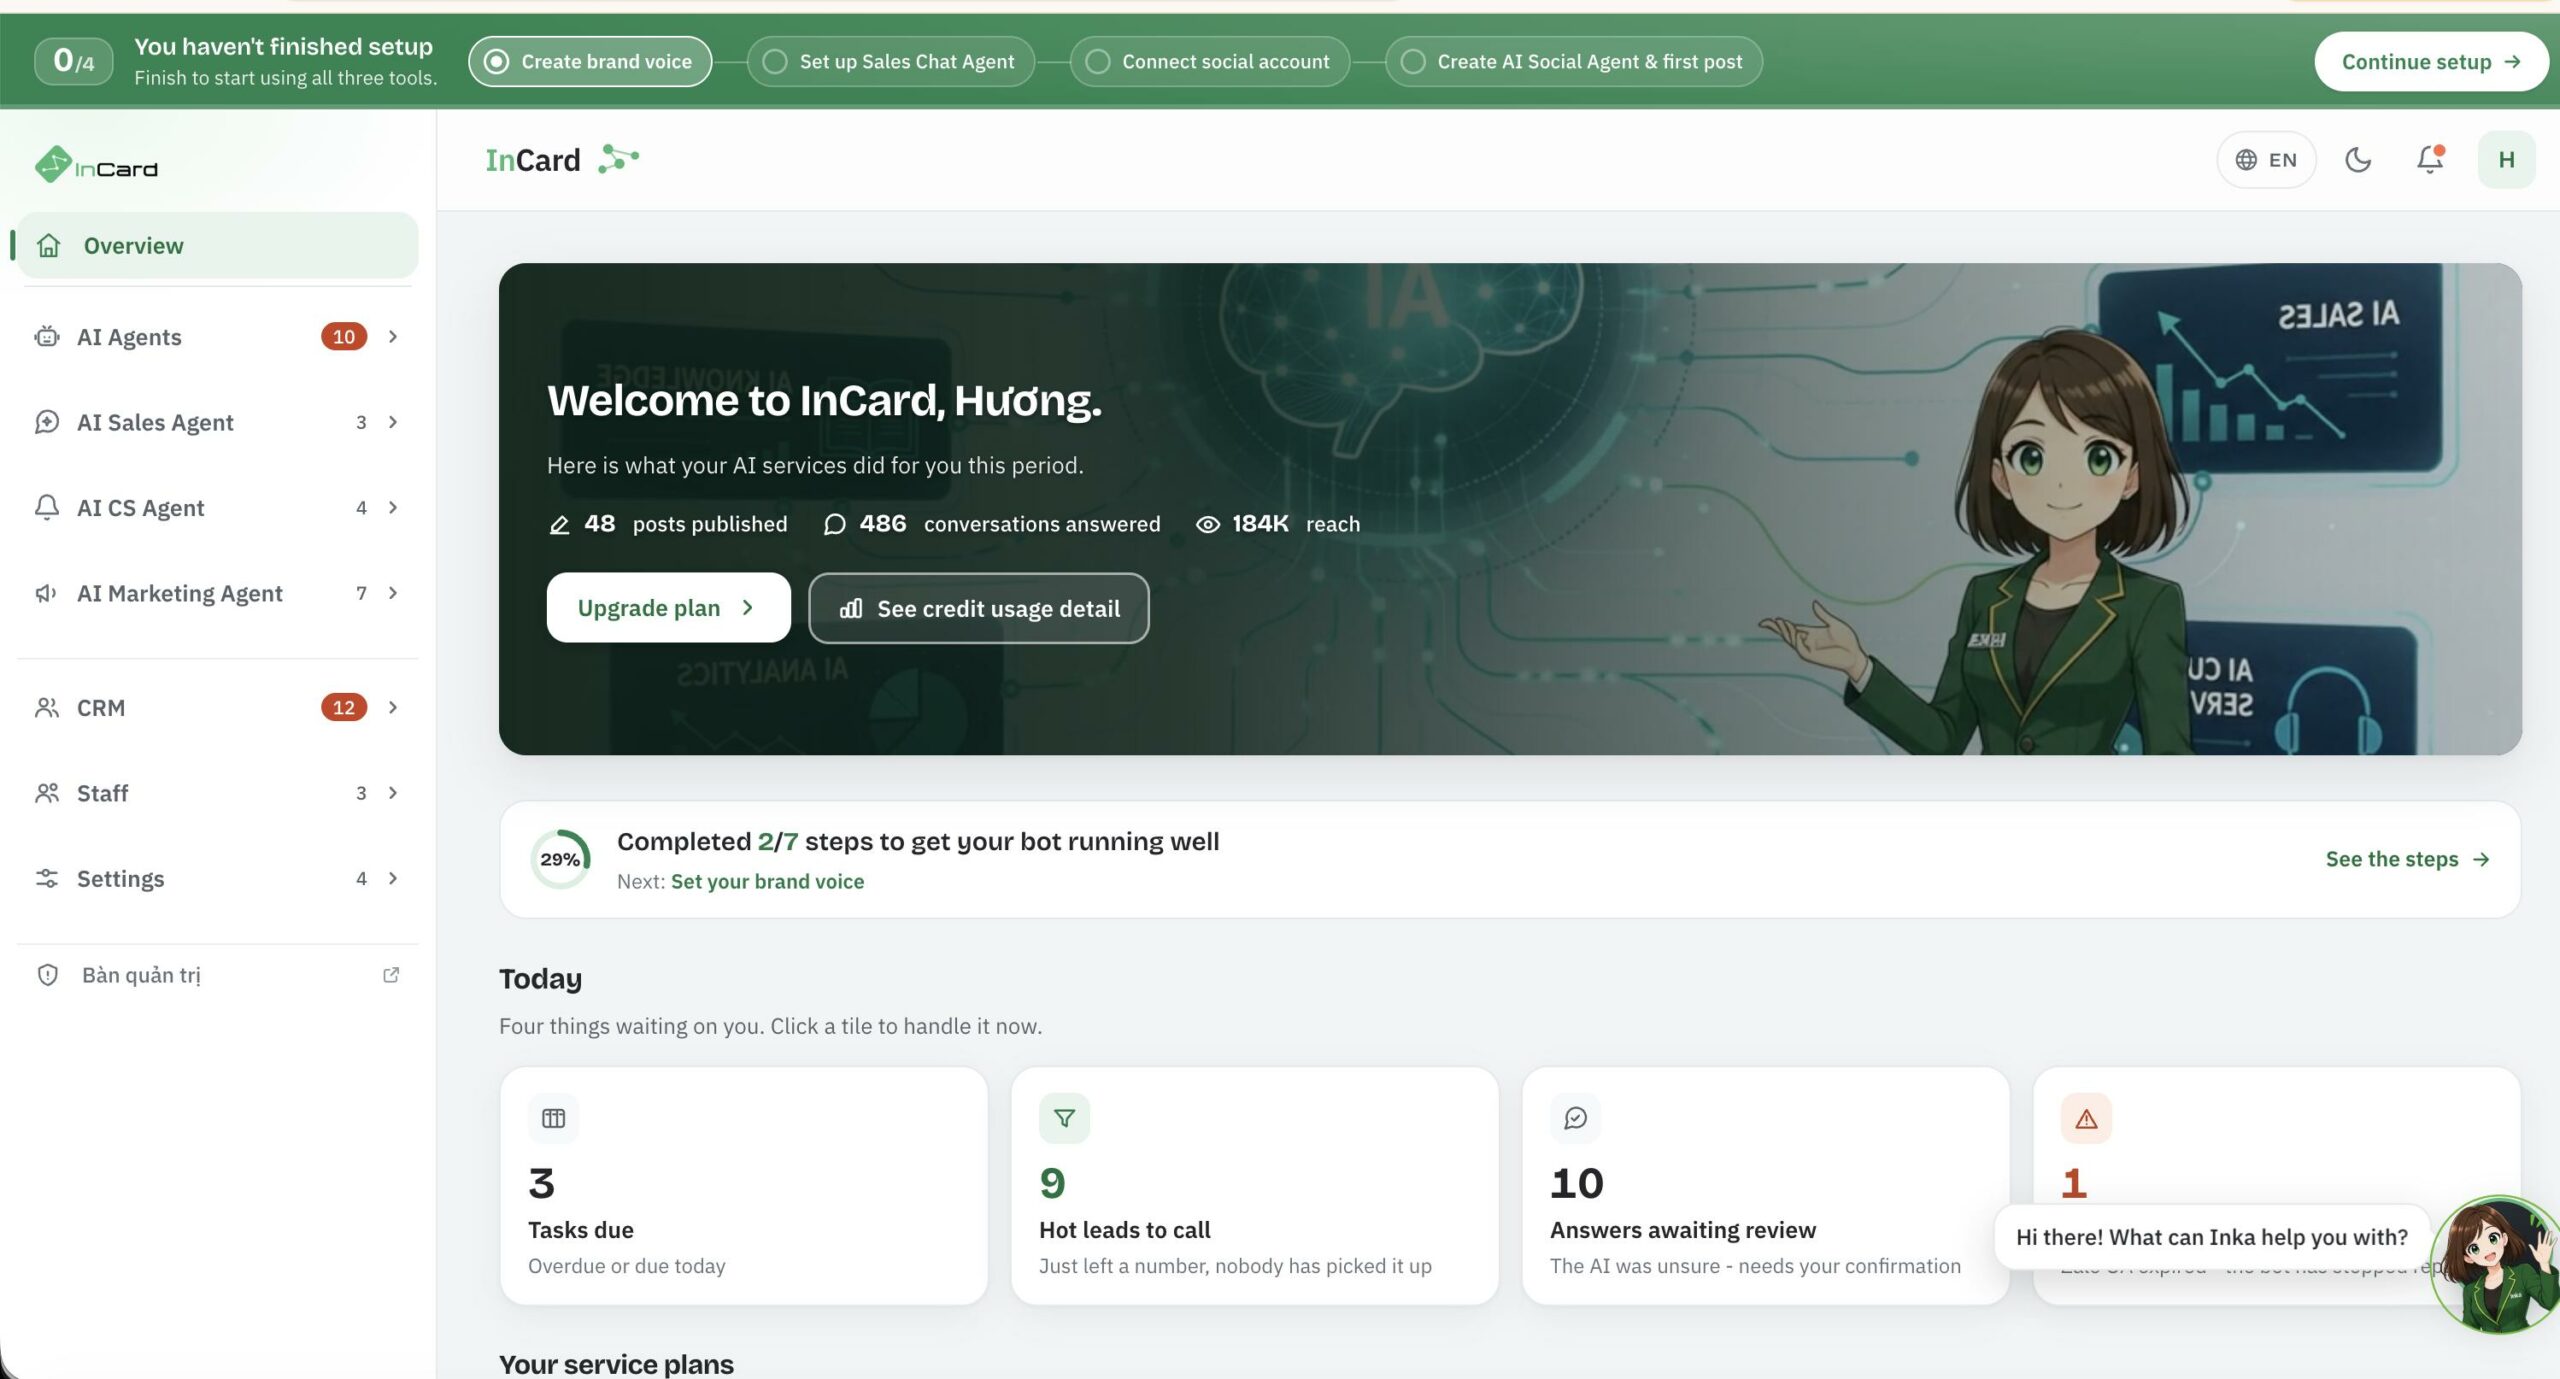The height and width of the screenshot is (1379, 2560).
Task: Click the AI Agents robot icon
Action: pos(46,337)
